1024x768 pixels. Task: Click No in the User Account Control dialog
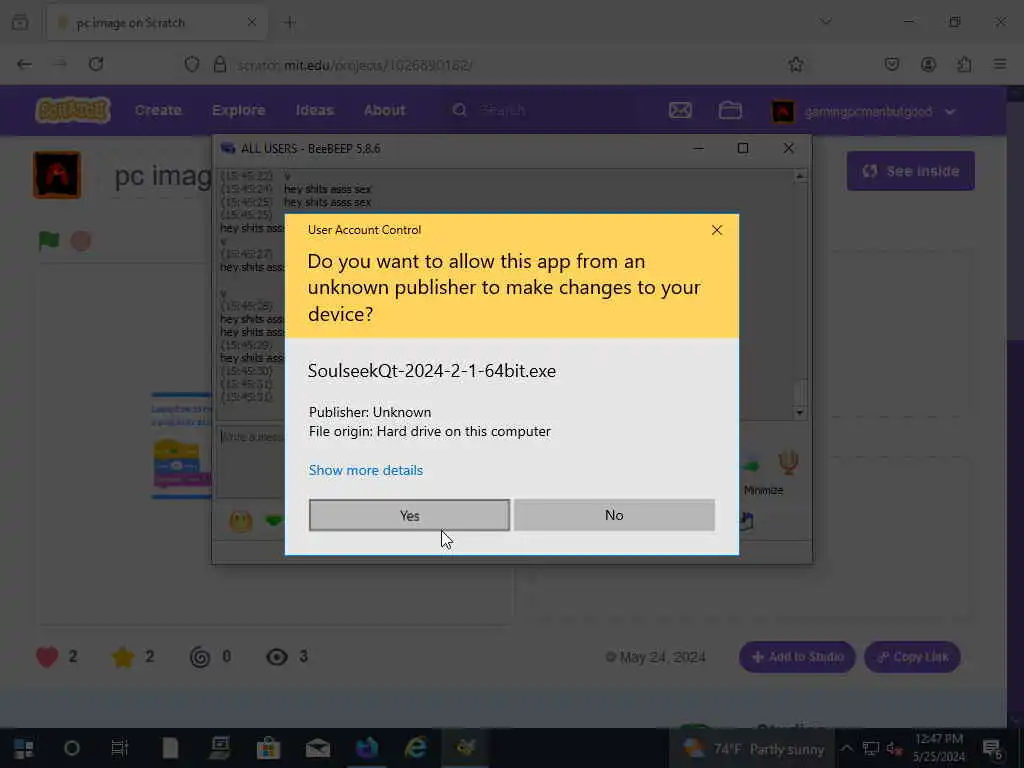point(614,515)
